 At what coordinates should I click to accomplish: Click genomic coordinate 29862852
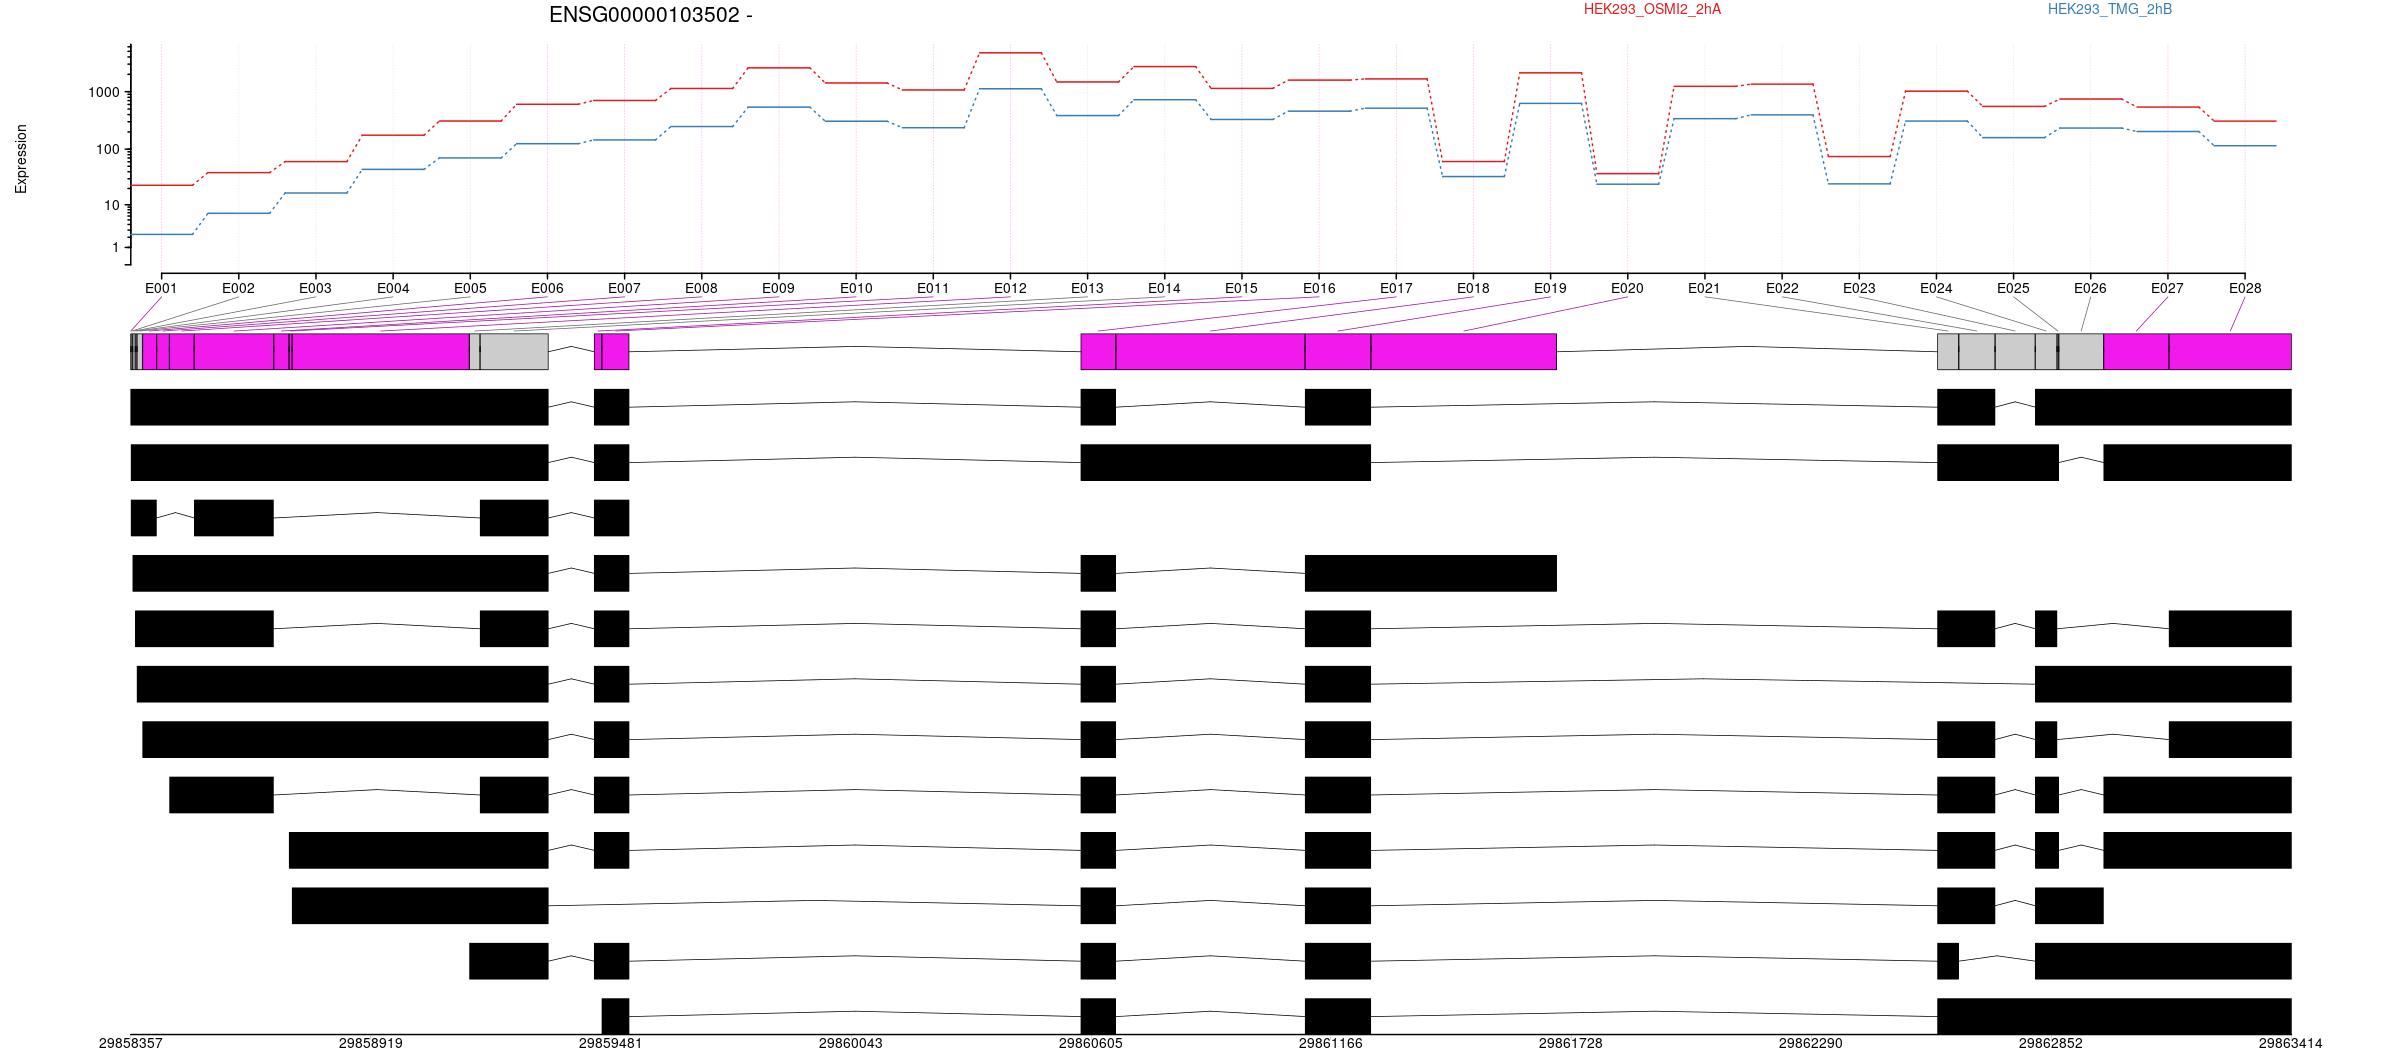click(x=2051, y=1043)
